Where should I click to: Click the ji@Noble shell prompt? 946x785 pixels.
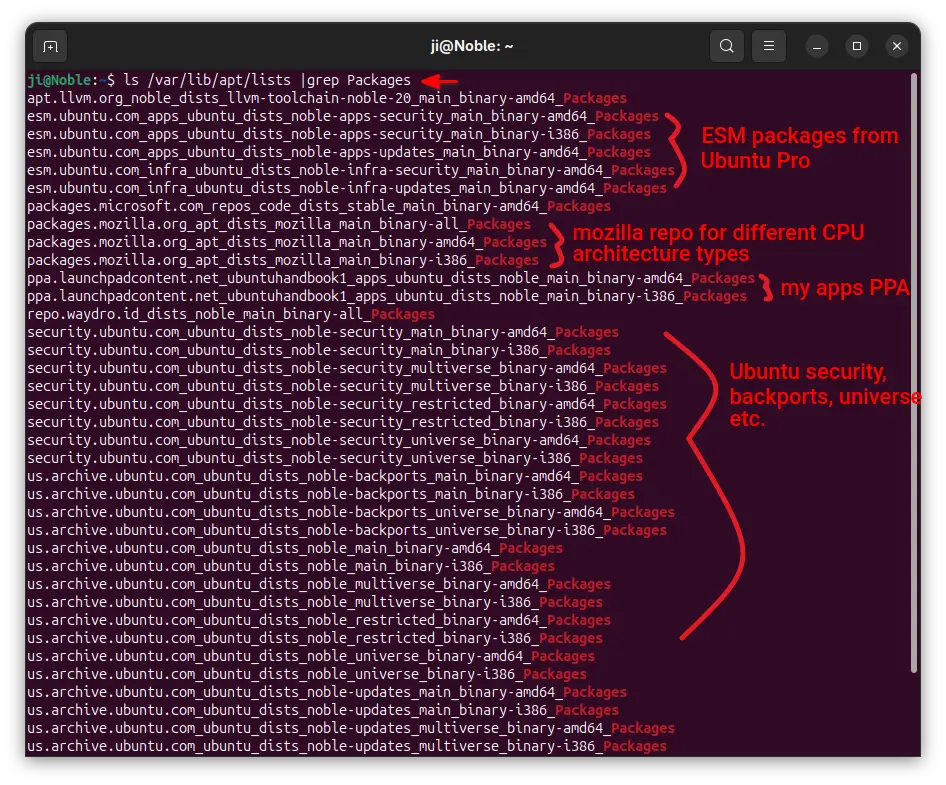71,80
